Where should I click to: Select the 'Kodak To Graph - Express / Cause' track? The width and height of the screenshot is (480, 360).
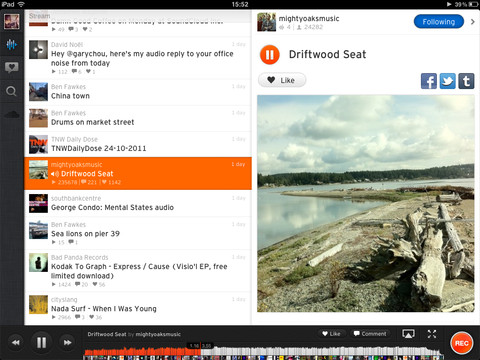tap(138, 271)
